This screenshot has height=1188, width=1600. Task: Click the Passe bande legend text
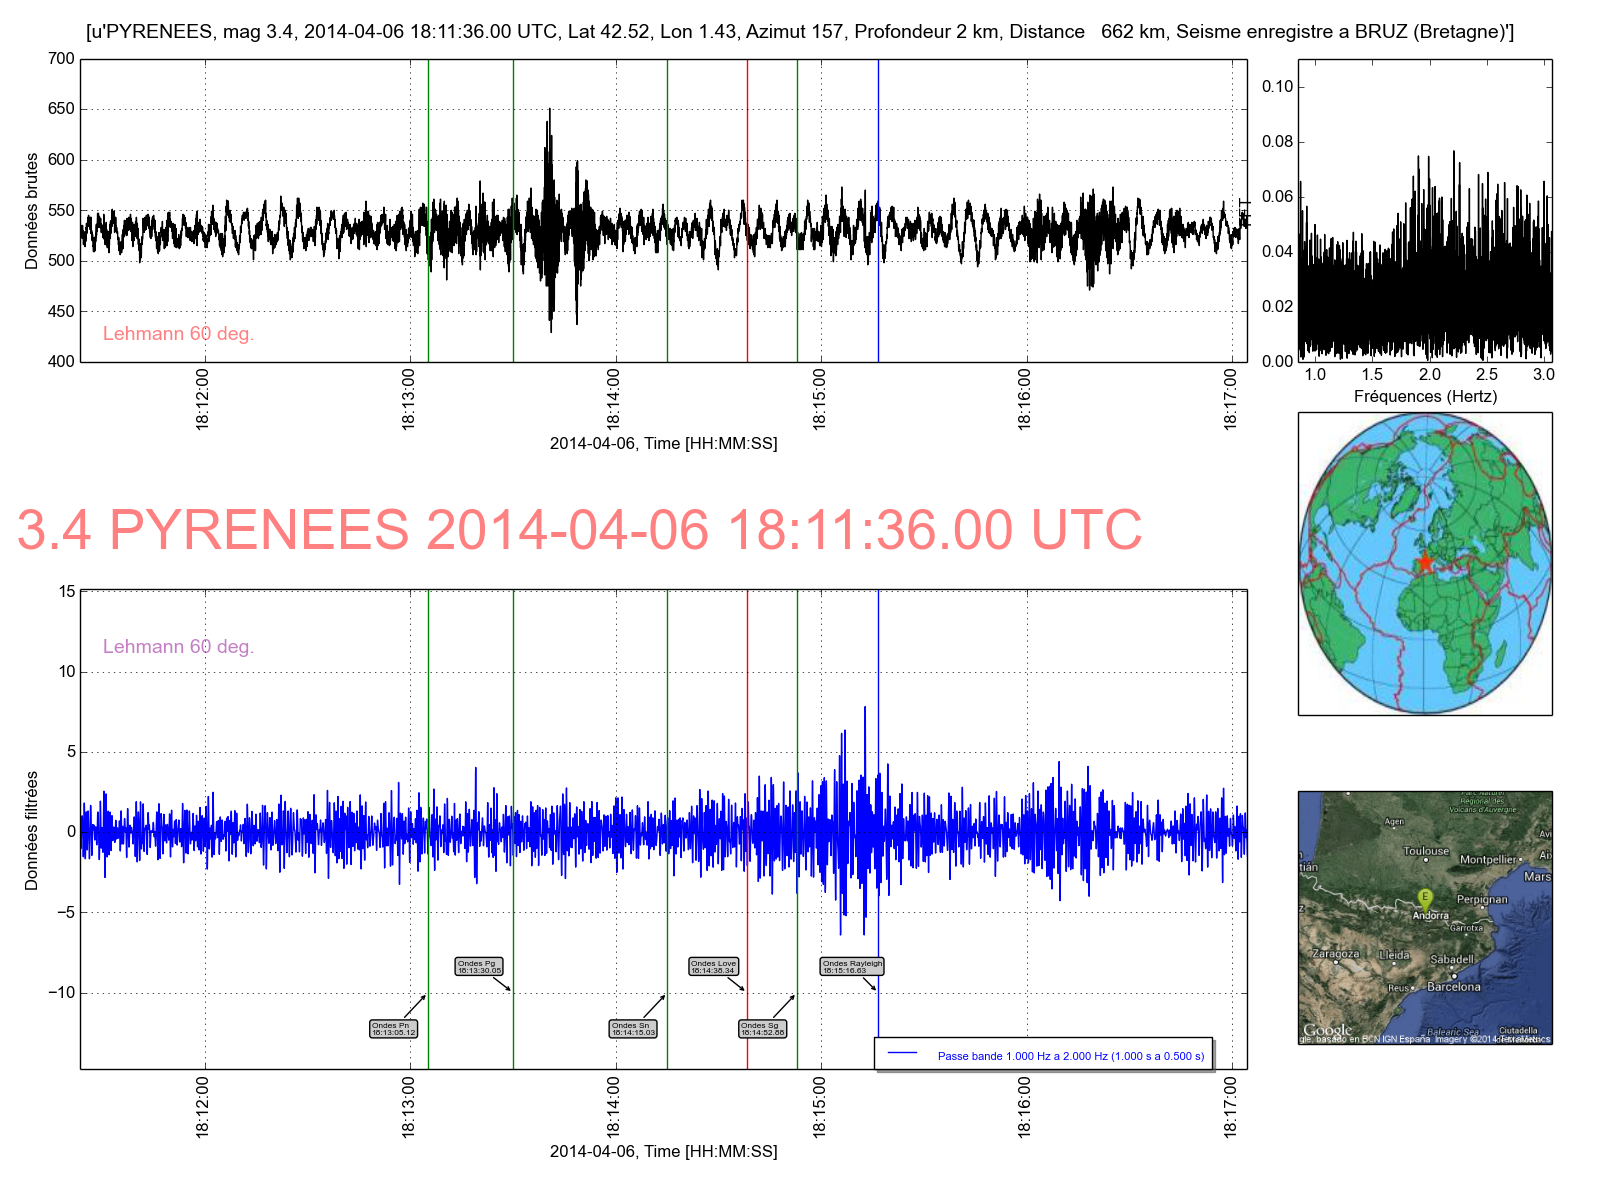pos(1070,1056)
